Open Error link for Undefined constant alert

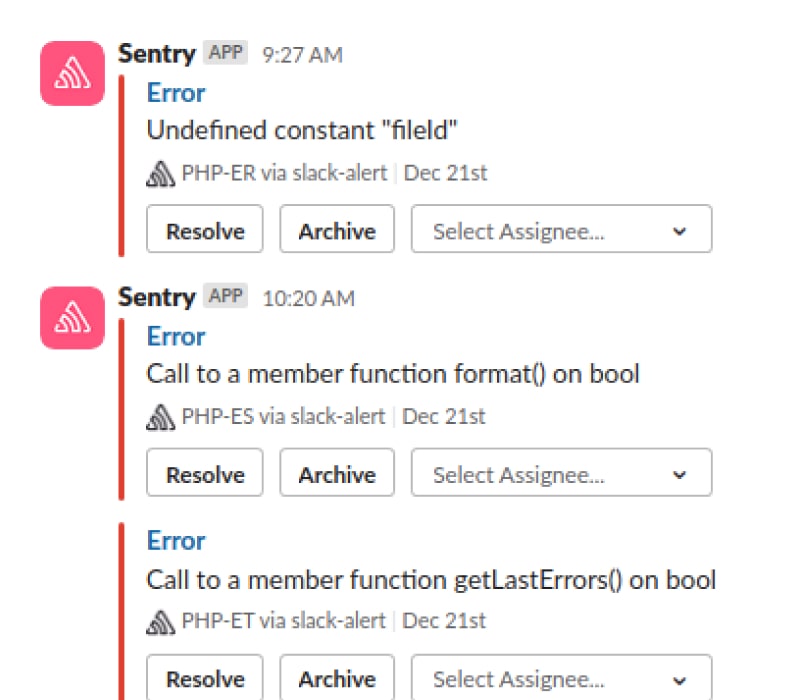[x=176, y=93]
